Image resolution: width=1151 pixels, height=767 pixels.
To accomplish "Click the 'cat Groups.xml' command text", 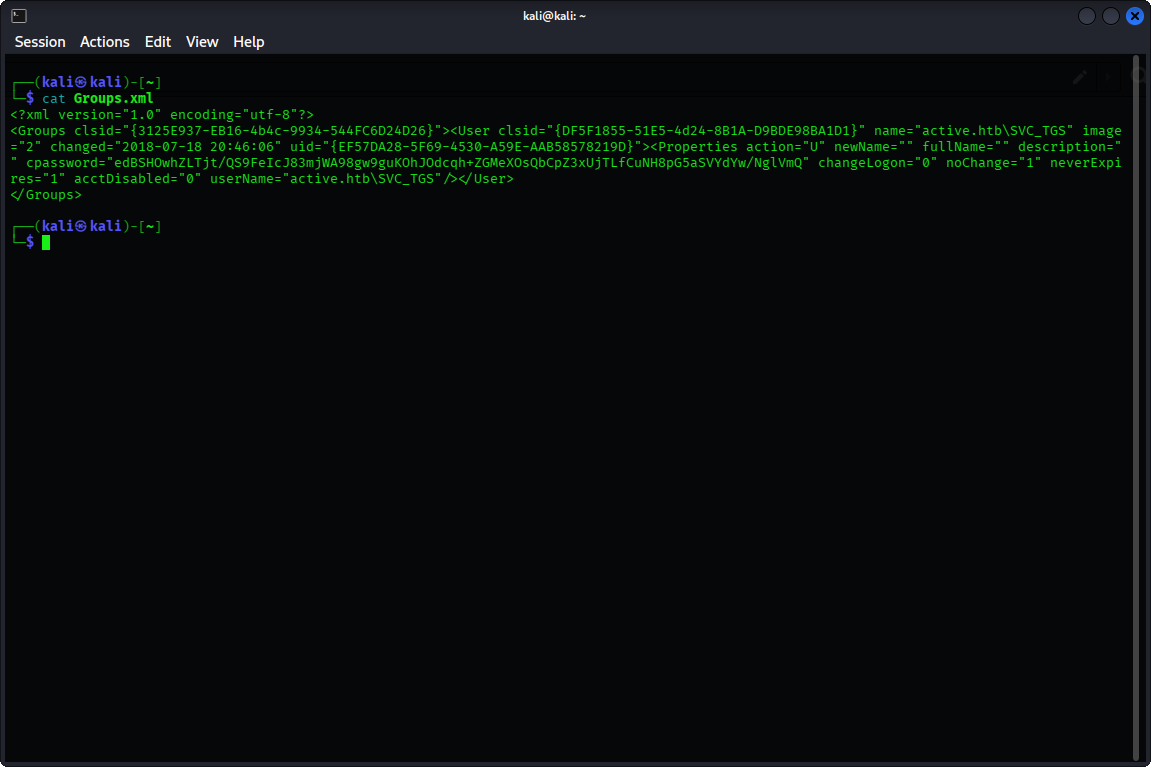I will pyautogui.click(x=98, y=98).
